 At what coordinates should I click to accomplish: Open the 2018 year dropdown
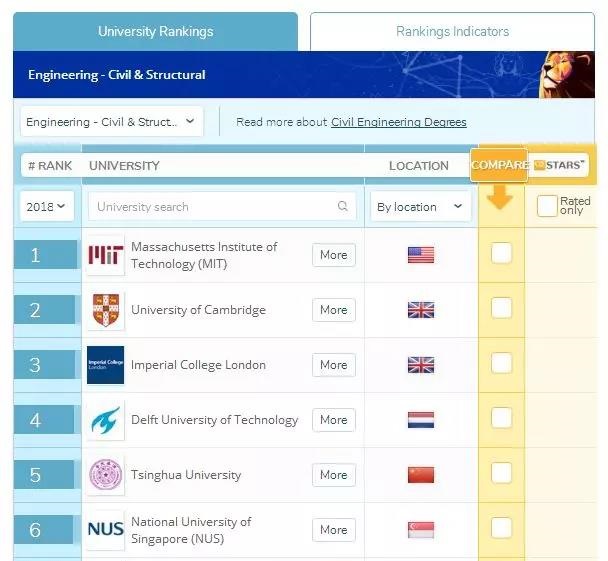tap(47, 206)
